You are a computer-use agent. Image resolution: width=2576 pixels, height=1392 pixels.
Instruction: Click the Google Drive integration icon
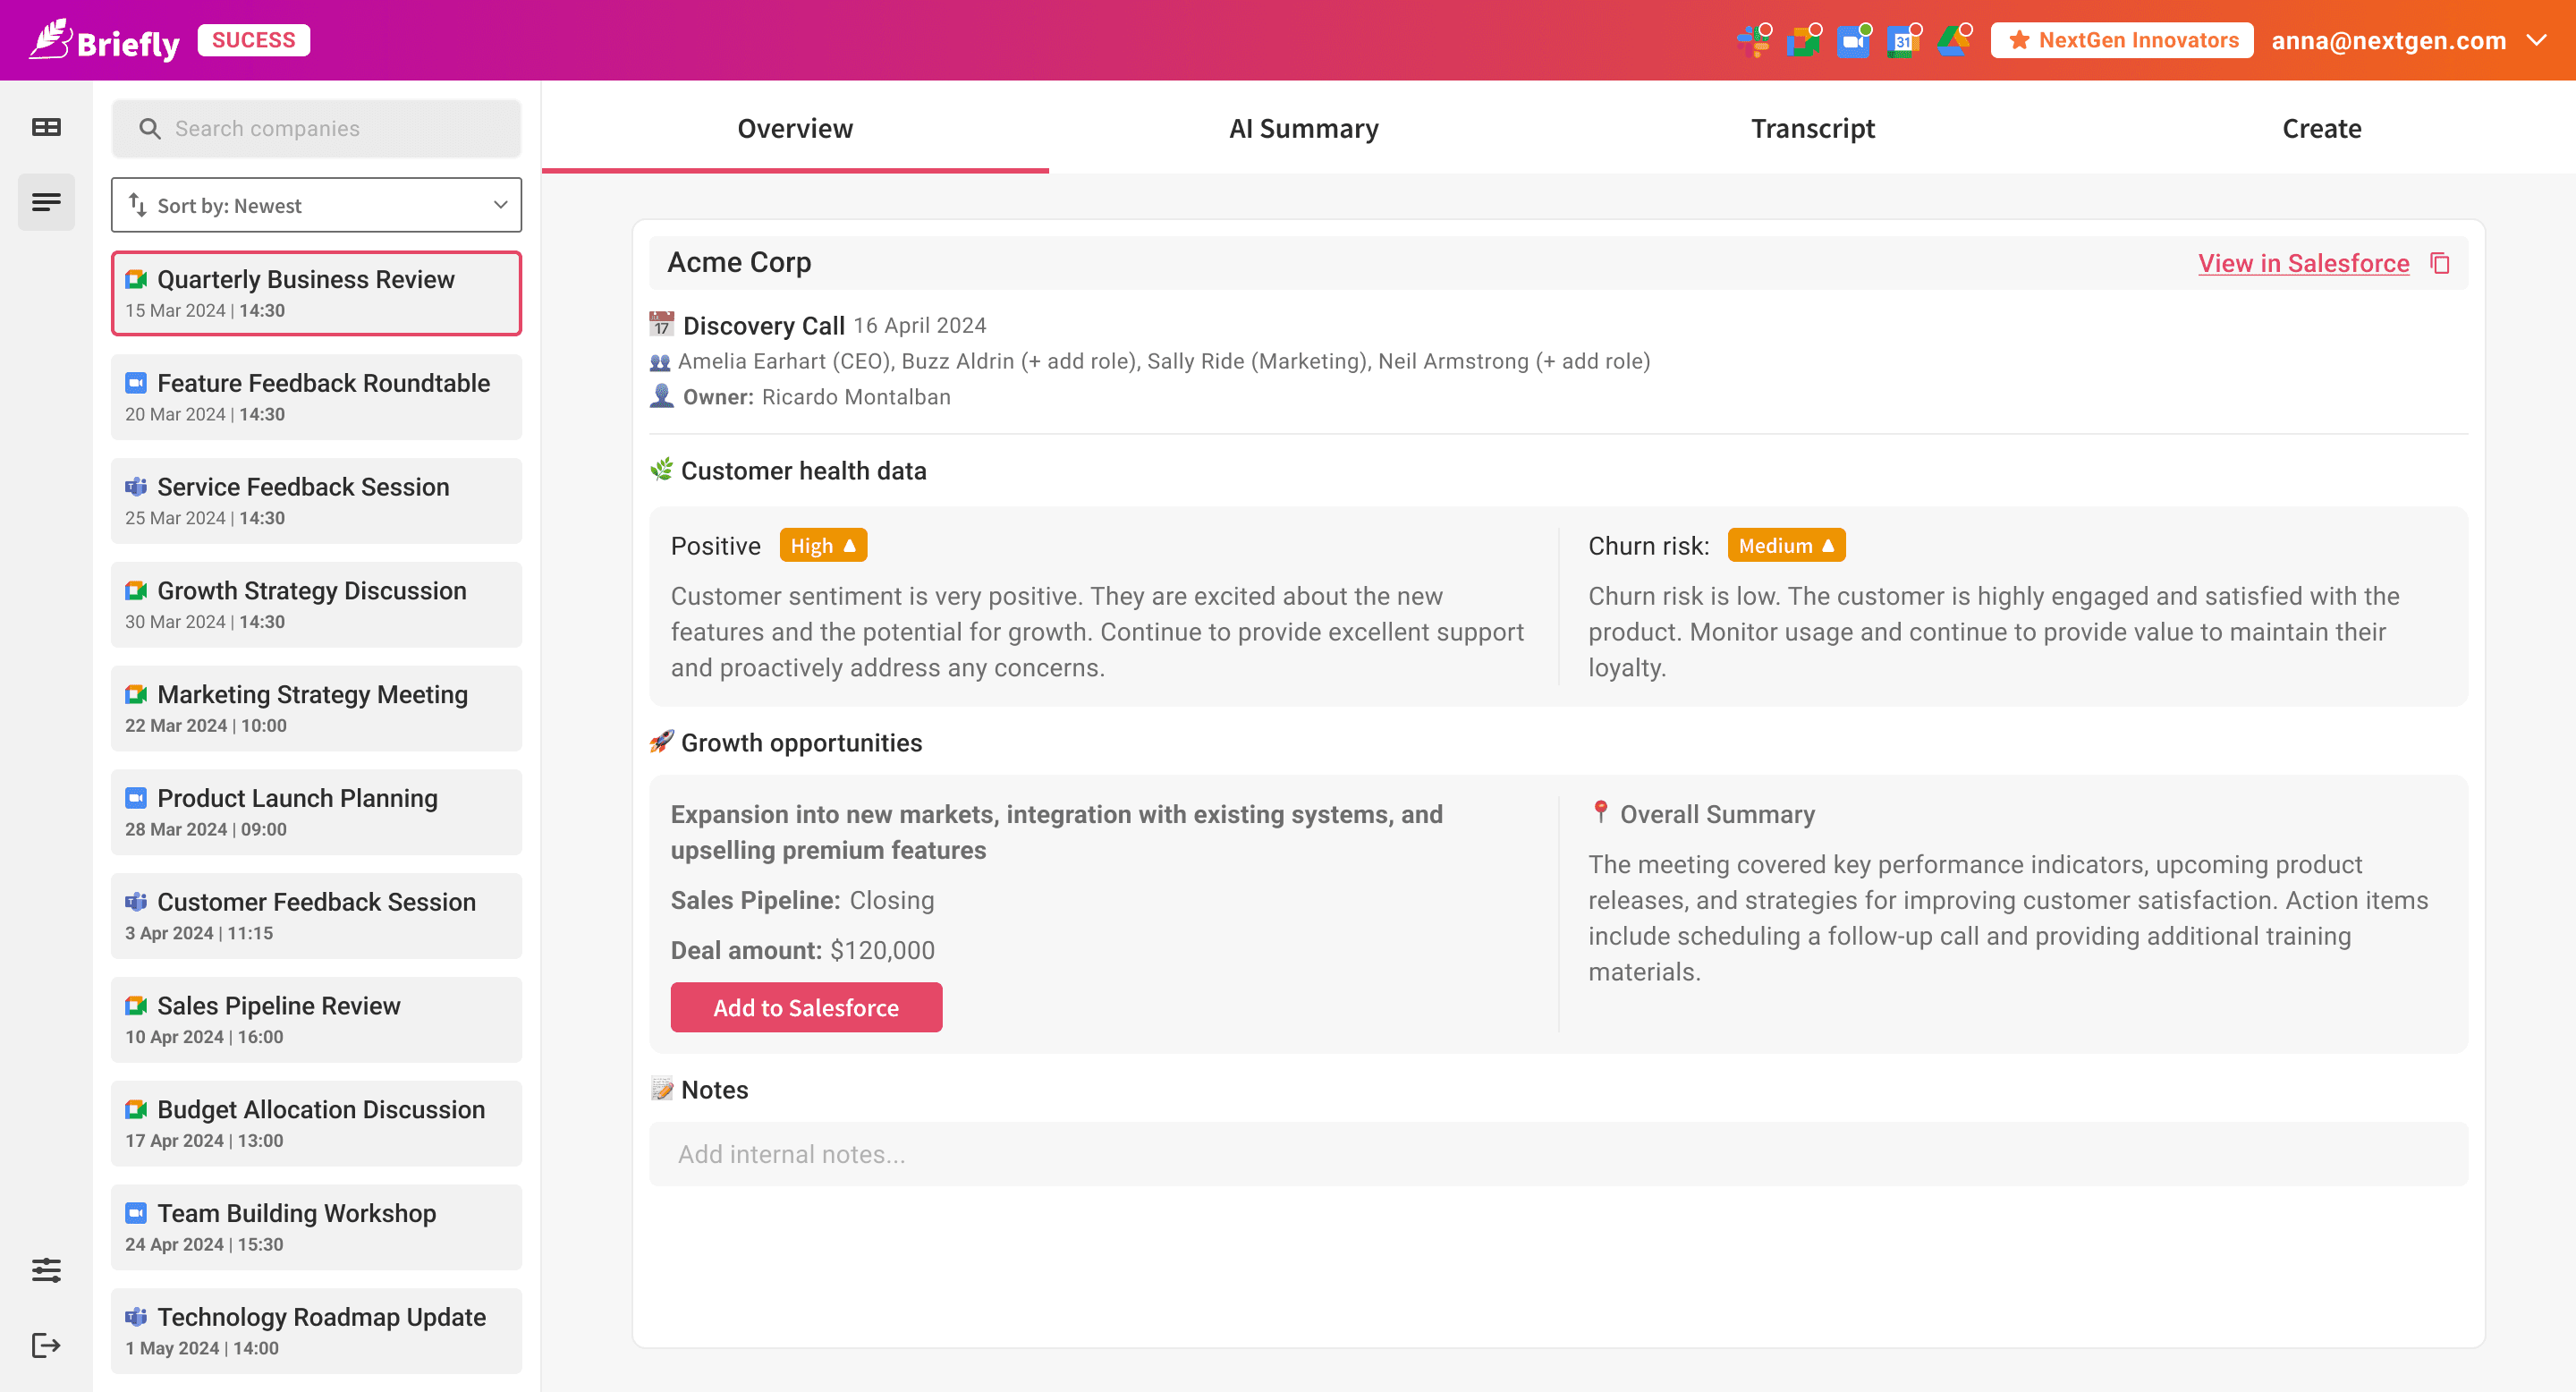tap(1953, 41)
